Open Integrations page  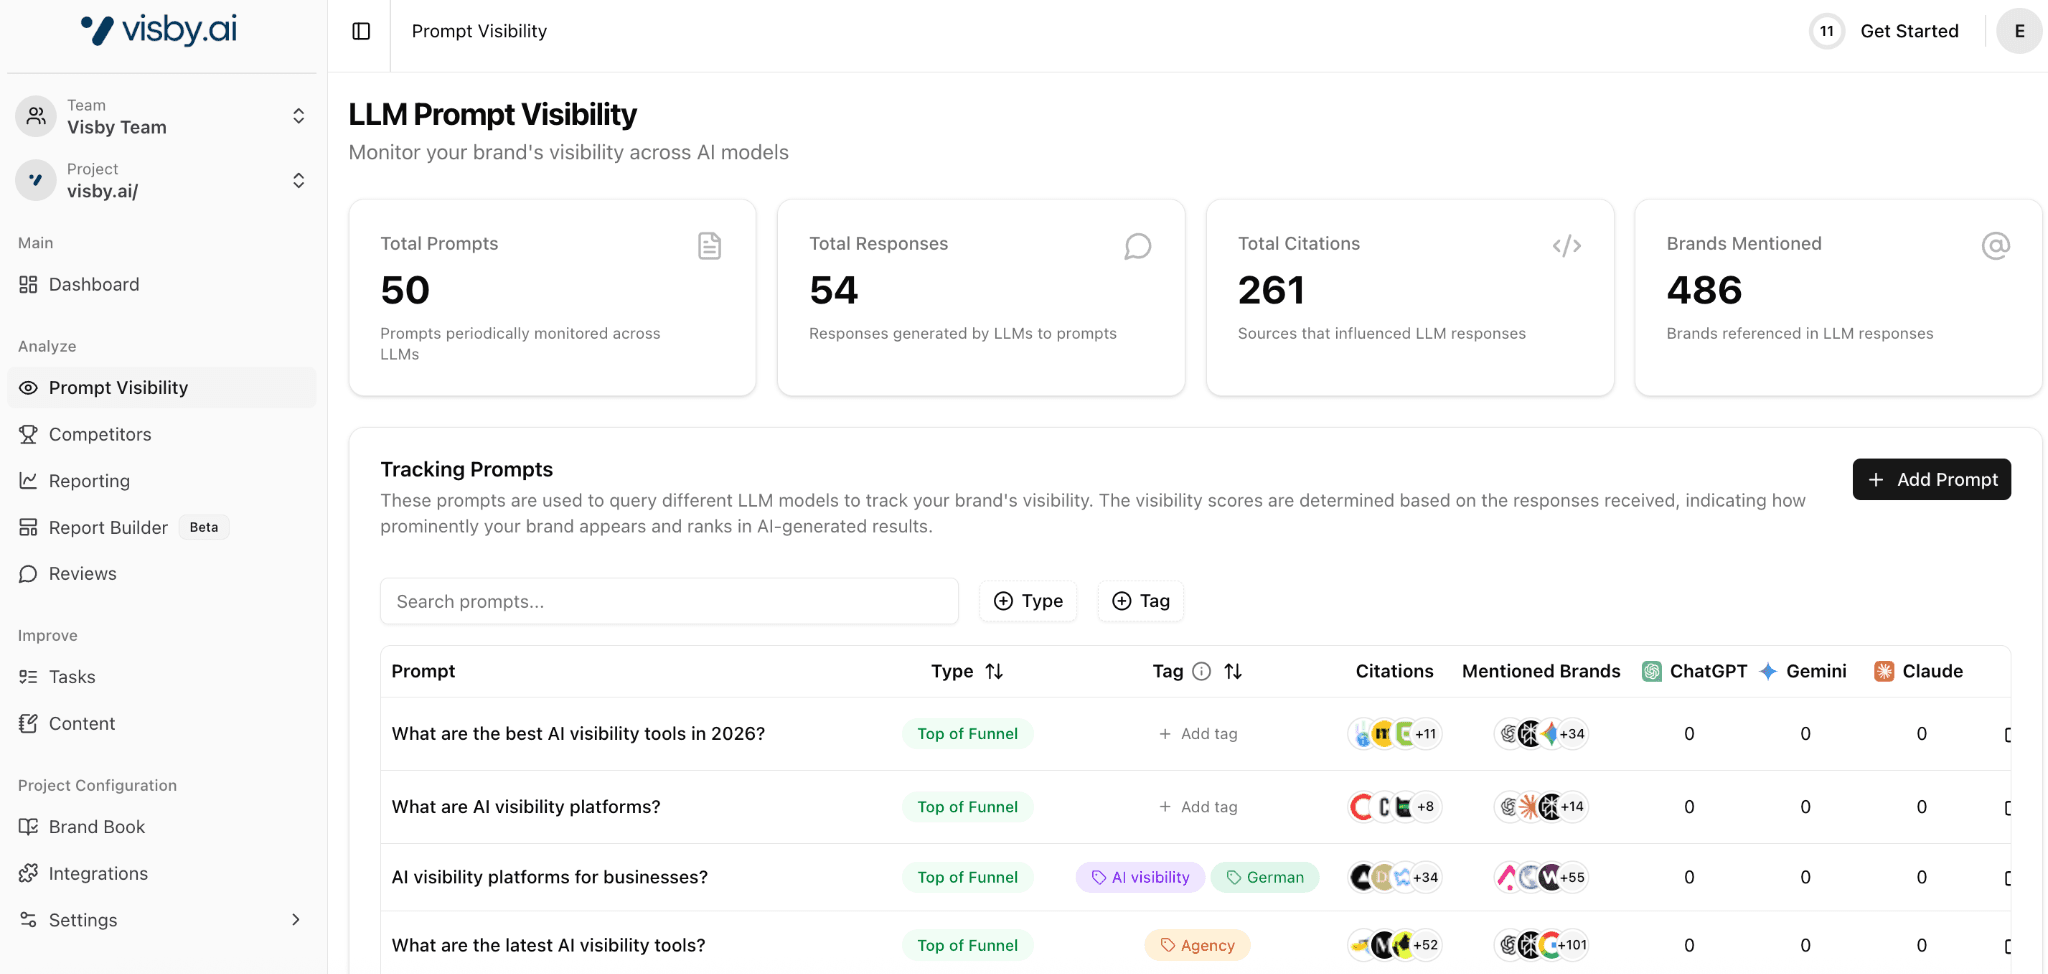click(x=161, y=874)
